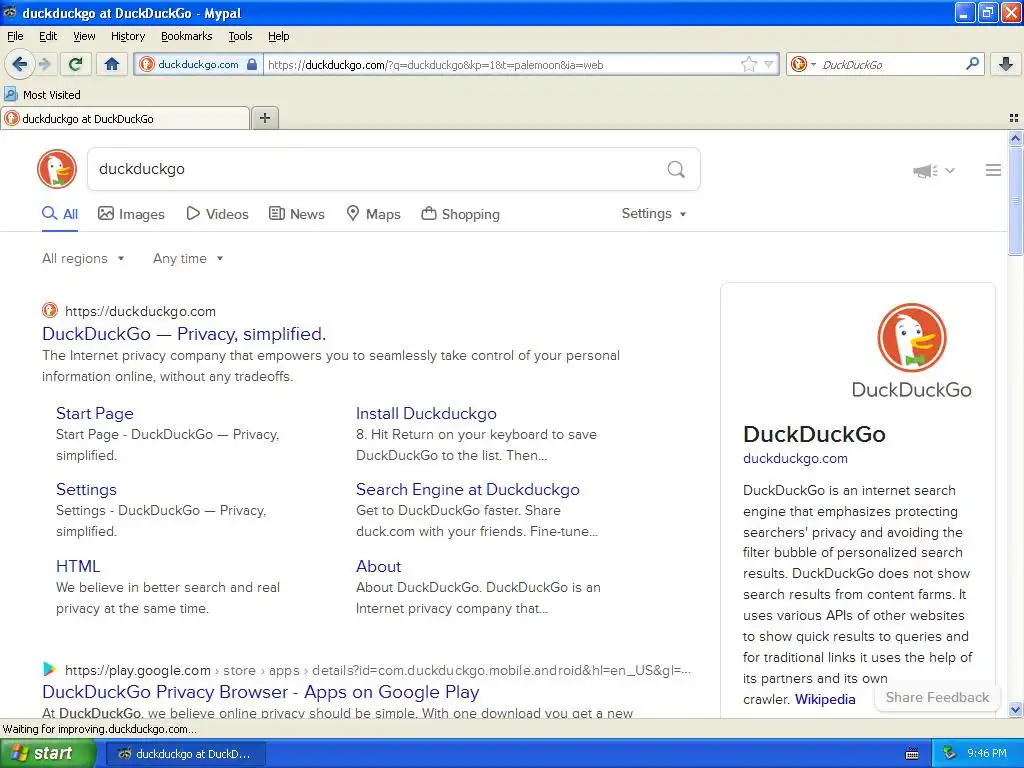Open the Start Page sitelink
This screenshot has width=1024, height=768.
[x=95, y=413]
